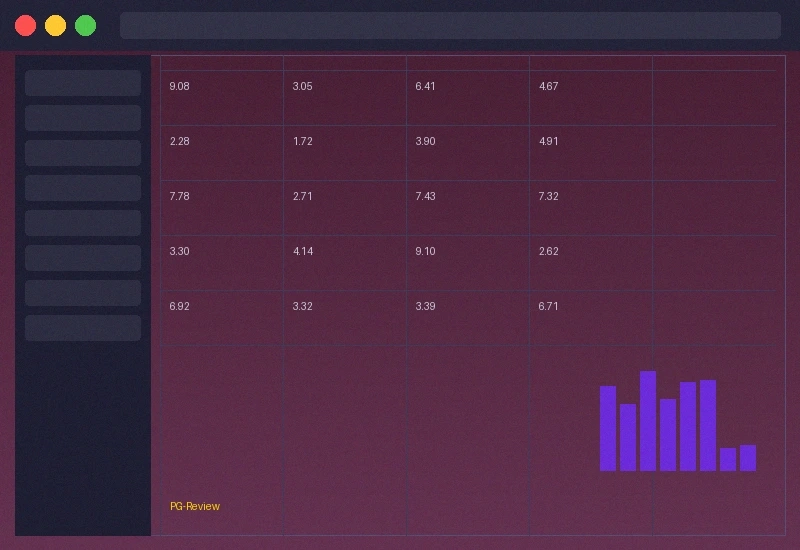Click the cell reading 3.39
Screen dimensions: 800x550
pyautogui.click(x=426, y=307)
